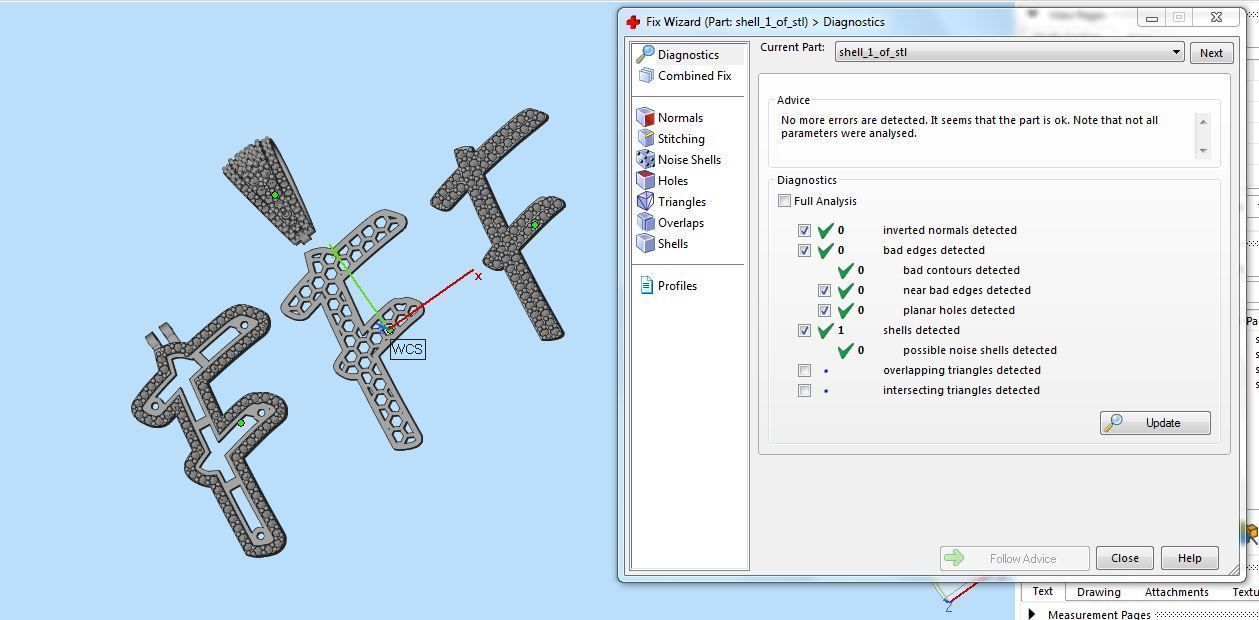1259x620 pixels.
Task: Click Advice box scroll down arrow
Action: point(1203,150)
